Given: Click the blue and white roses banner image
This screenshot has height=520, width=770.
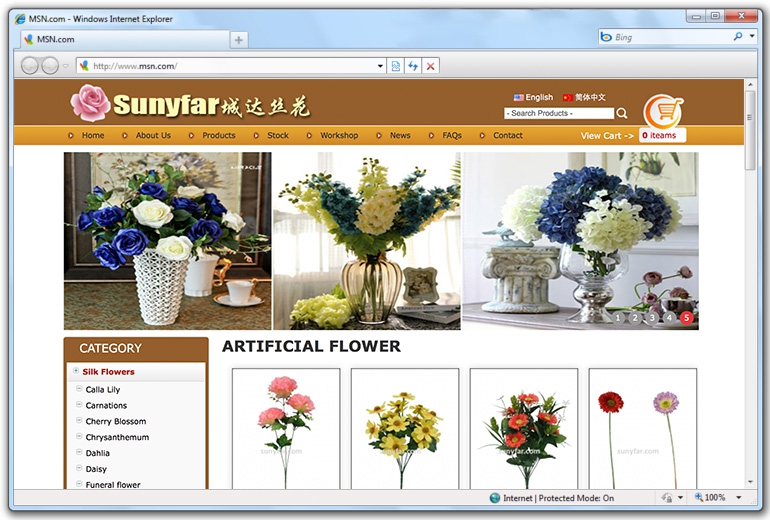Looking at the screenshot, I should coord(167,241).
